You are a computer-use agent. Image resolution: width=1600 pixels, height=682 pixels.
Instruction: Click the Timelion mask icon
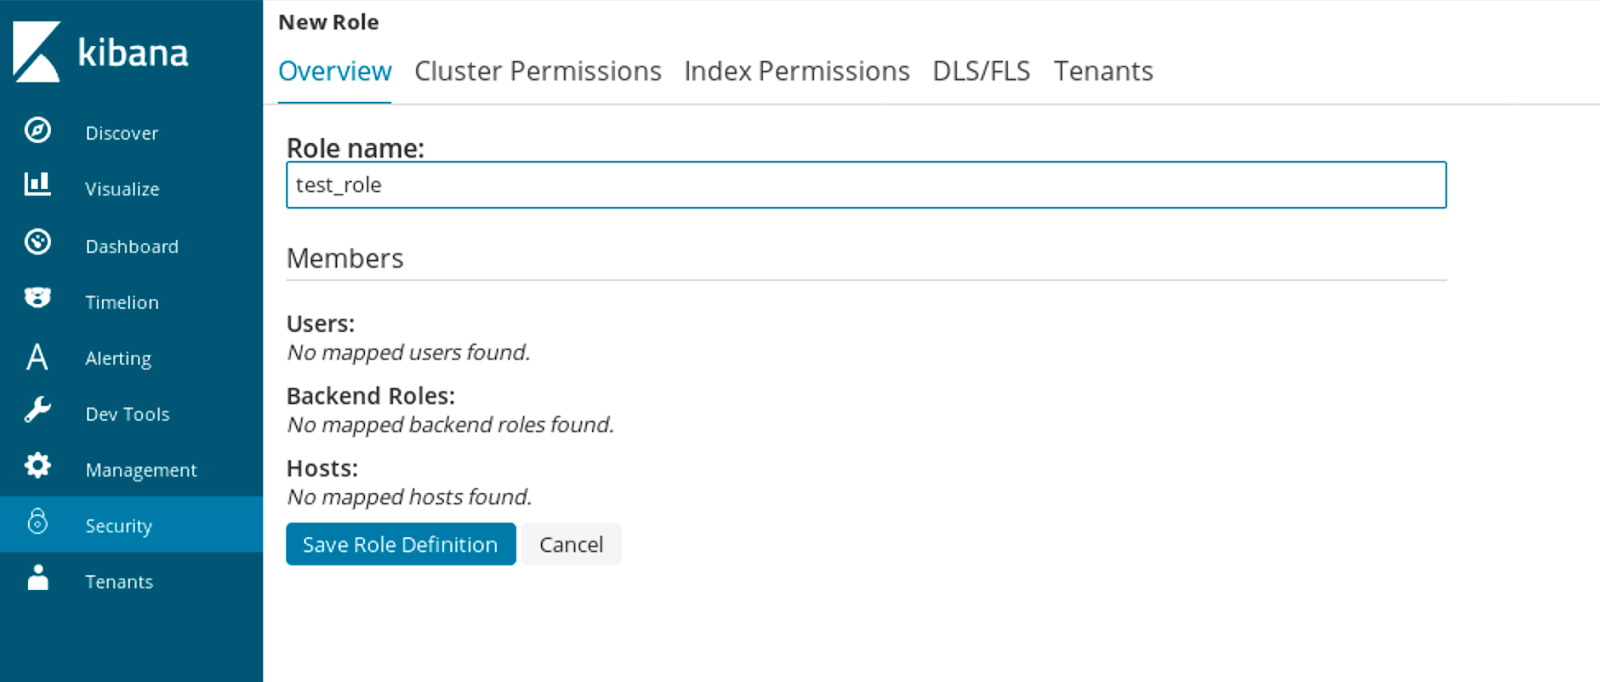(x=38, y=298)
